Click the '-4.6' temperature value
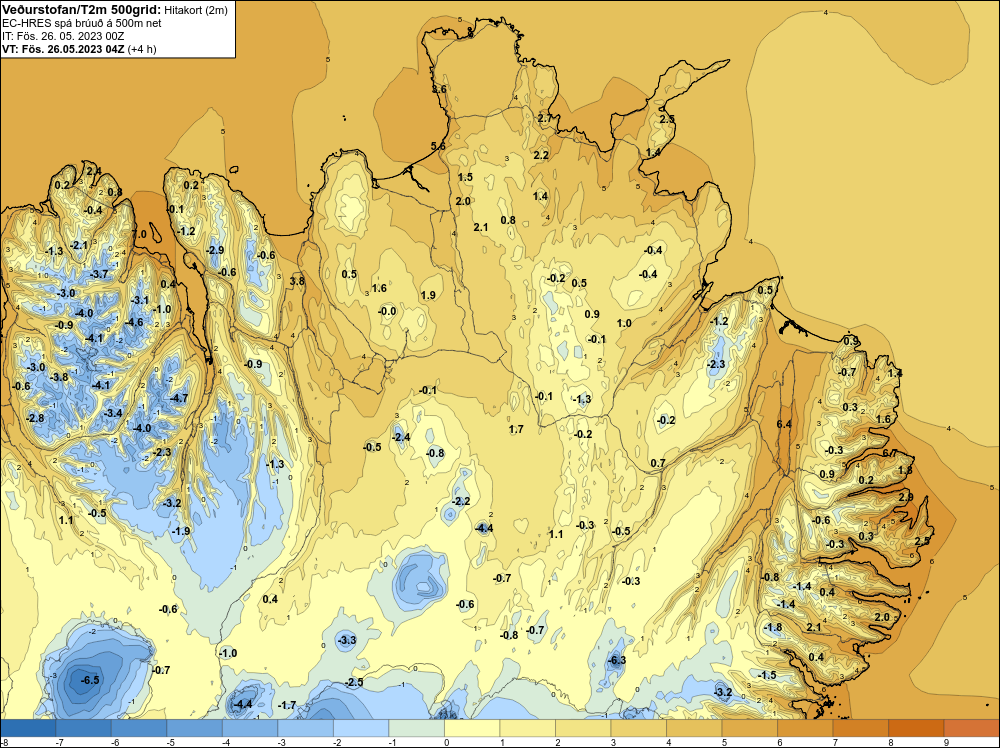This screenshot has height=748, width=1000. pyautogui.click(x=134, y=322)
